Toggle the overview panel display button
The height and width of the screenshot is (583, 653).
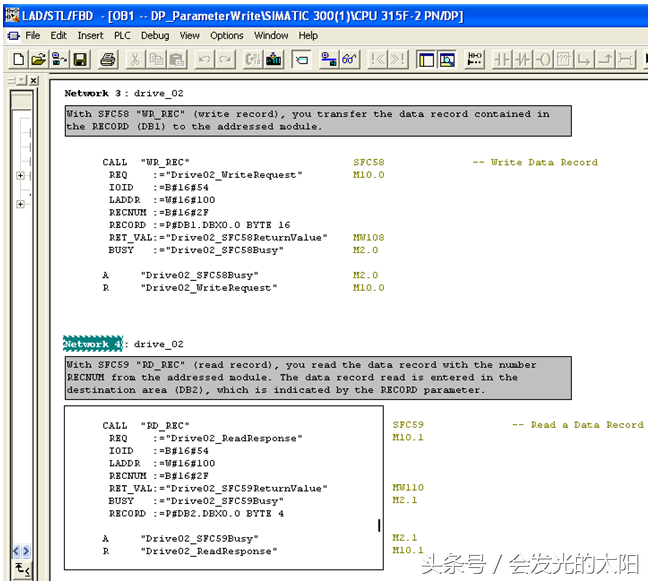click(425, 59)
